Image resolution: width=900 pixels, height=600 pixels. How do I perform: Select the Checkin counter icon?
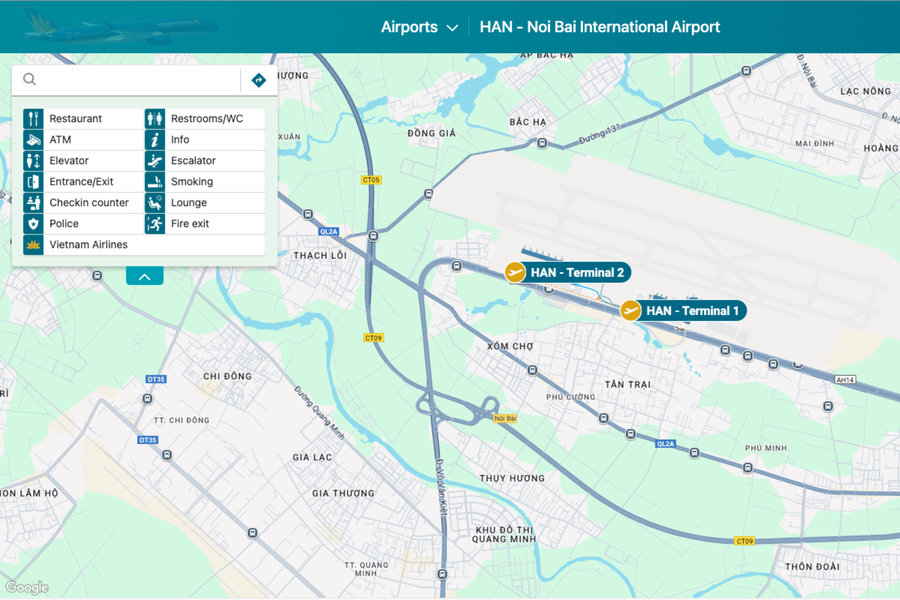(33, 202)
